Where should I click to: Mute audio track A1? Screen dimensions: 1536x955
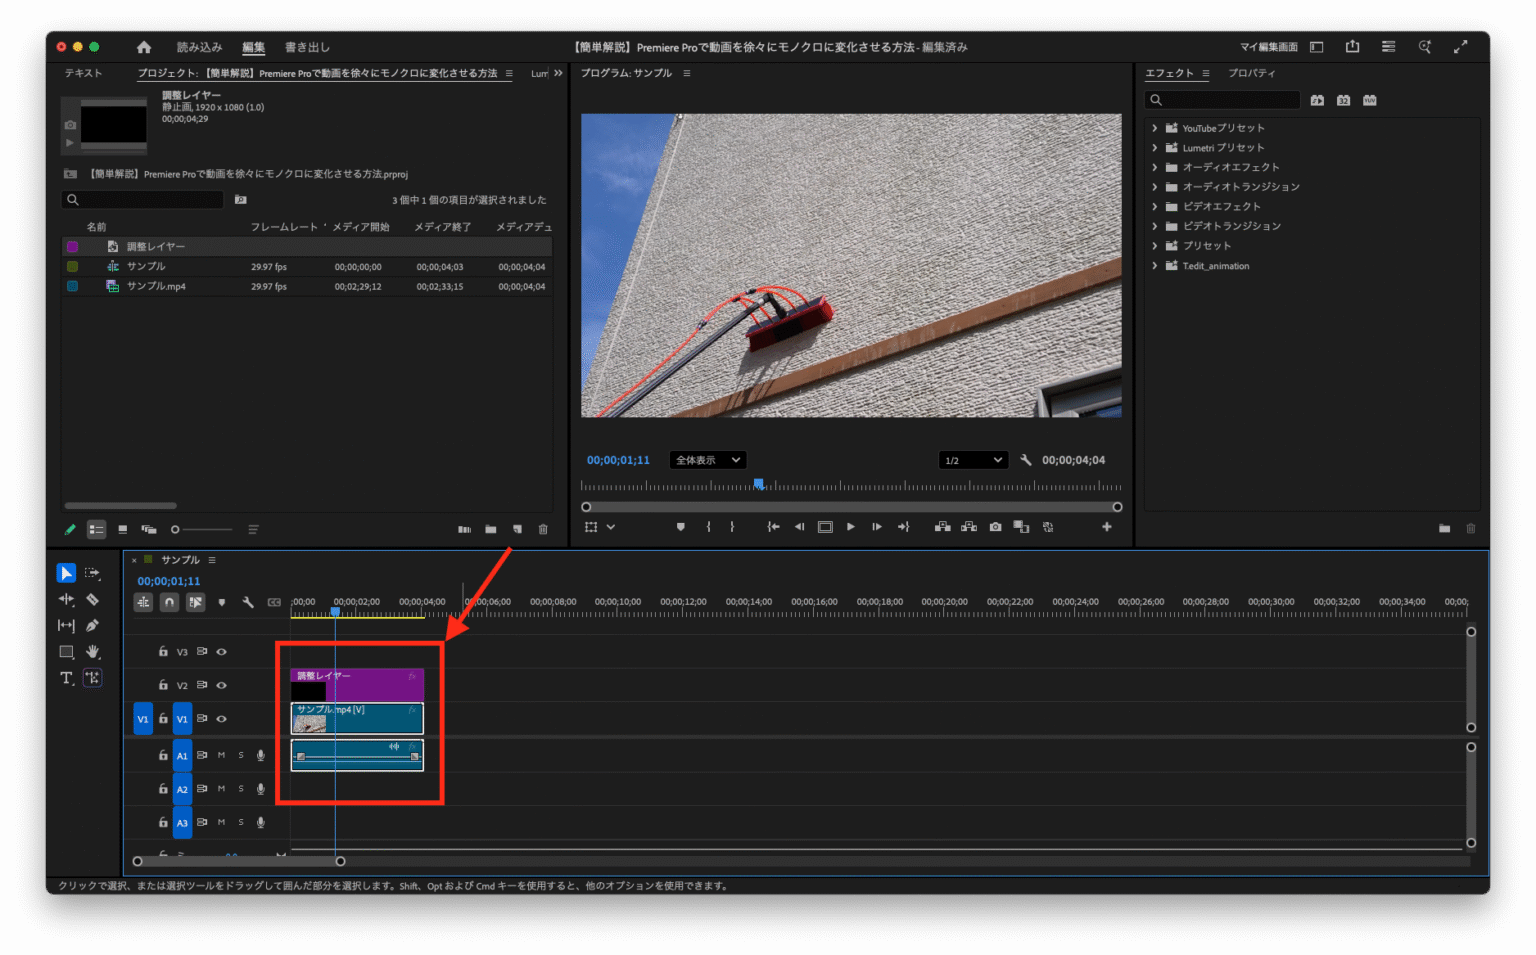point(222,755)
